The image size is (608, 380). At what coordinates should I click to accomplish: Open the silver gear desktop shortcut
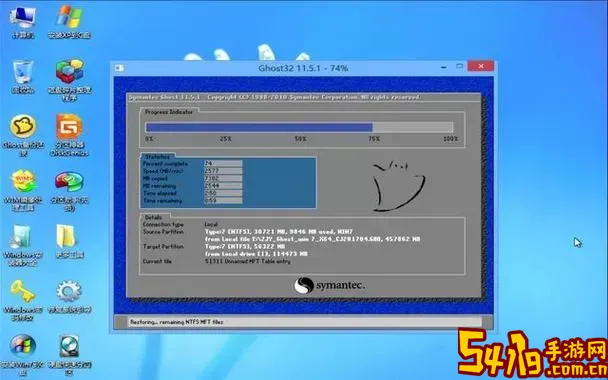(69, 297)
